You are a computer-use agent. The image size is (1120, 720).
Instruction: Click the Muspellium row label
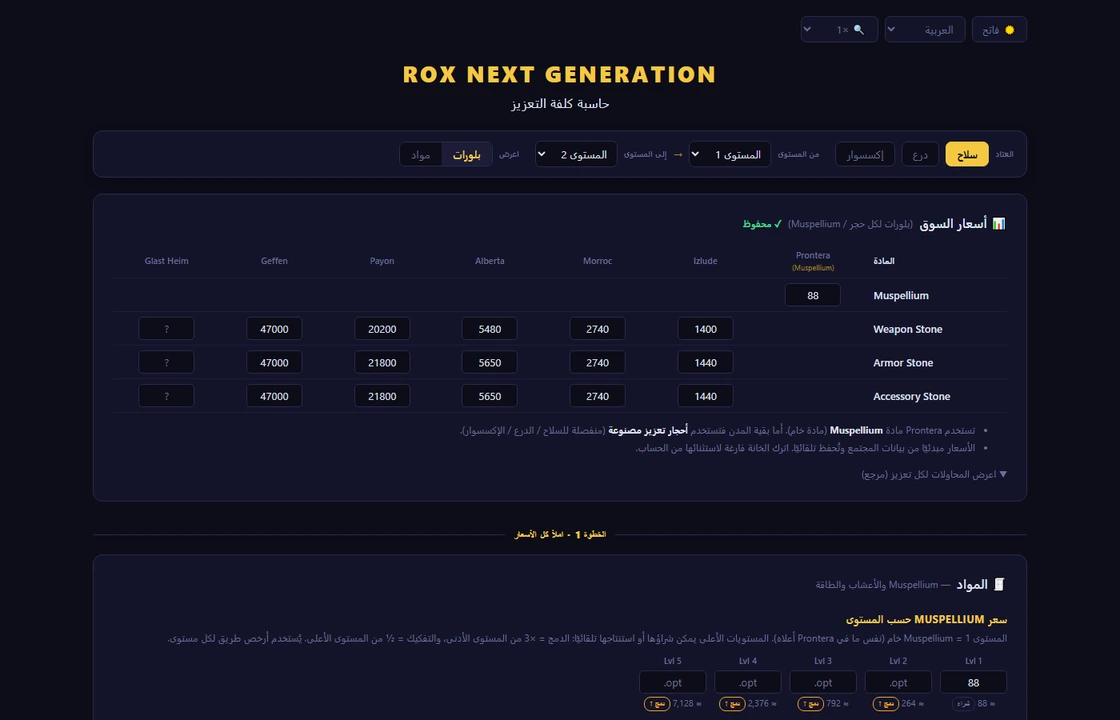click(901, 296)
